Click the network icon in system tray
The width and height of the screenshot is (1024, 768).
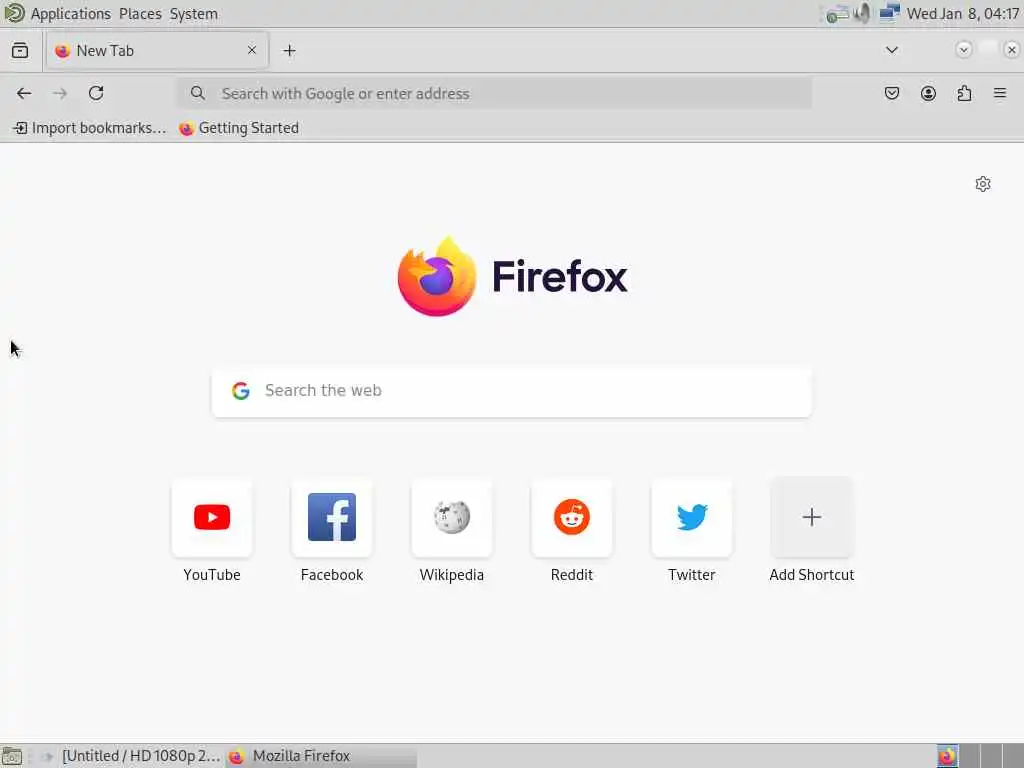tap(889, 13)
